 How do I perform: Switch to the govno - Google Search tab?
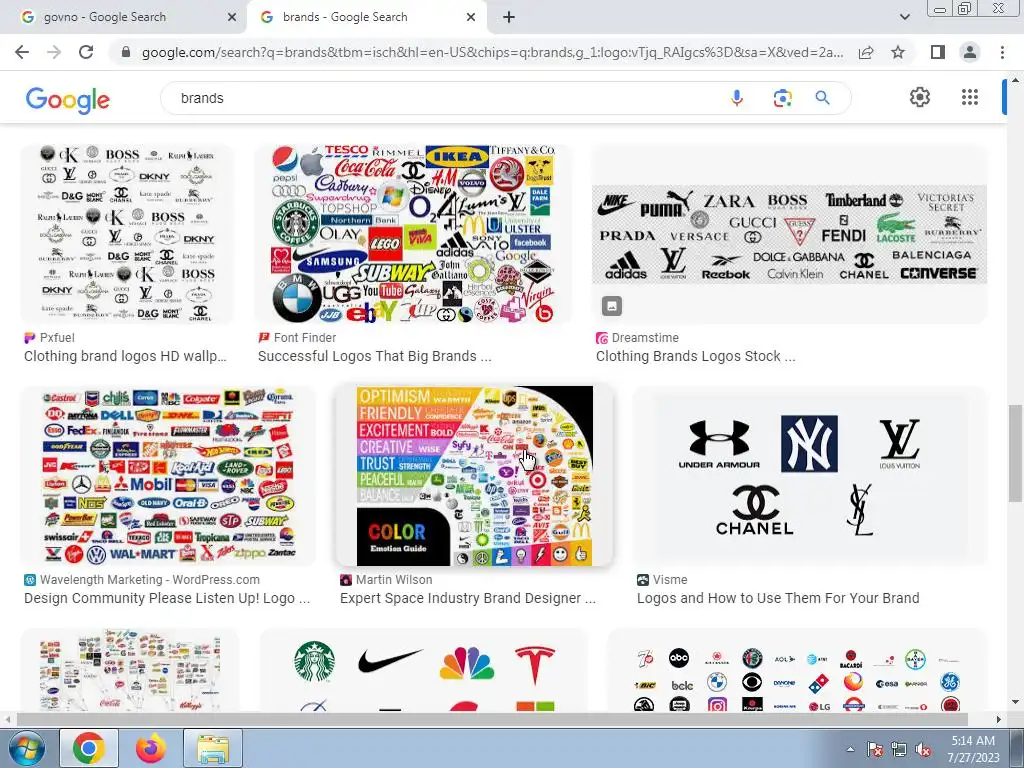(x=123, y=17)
